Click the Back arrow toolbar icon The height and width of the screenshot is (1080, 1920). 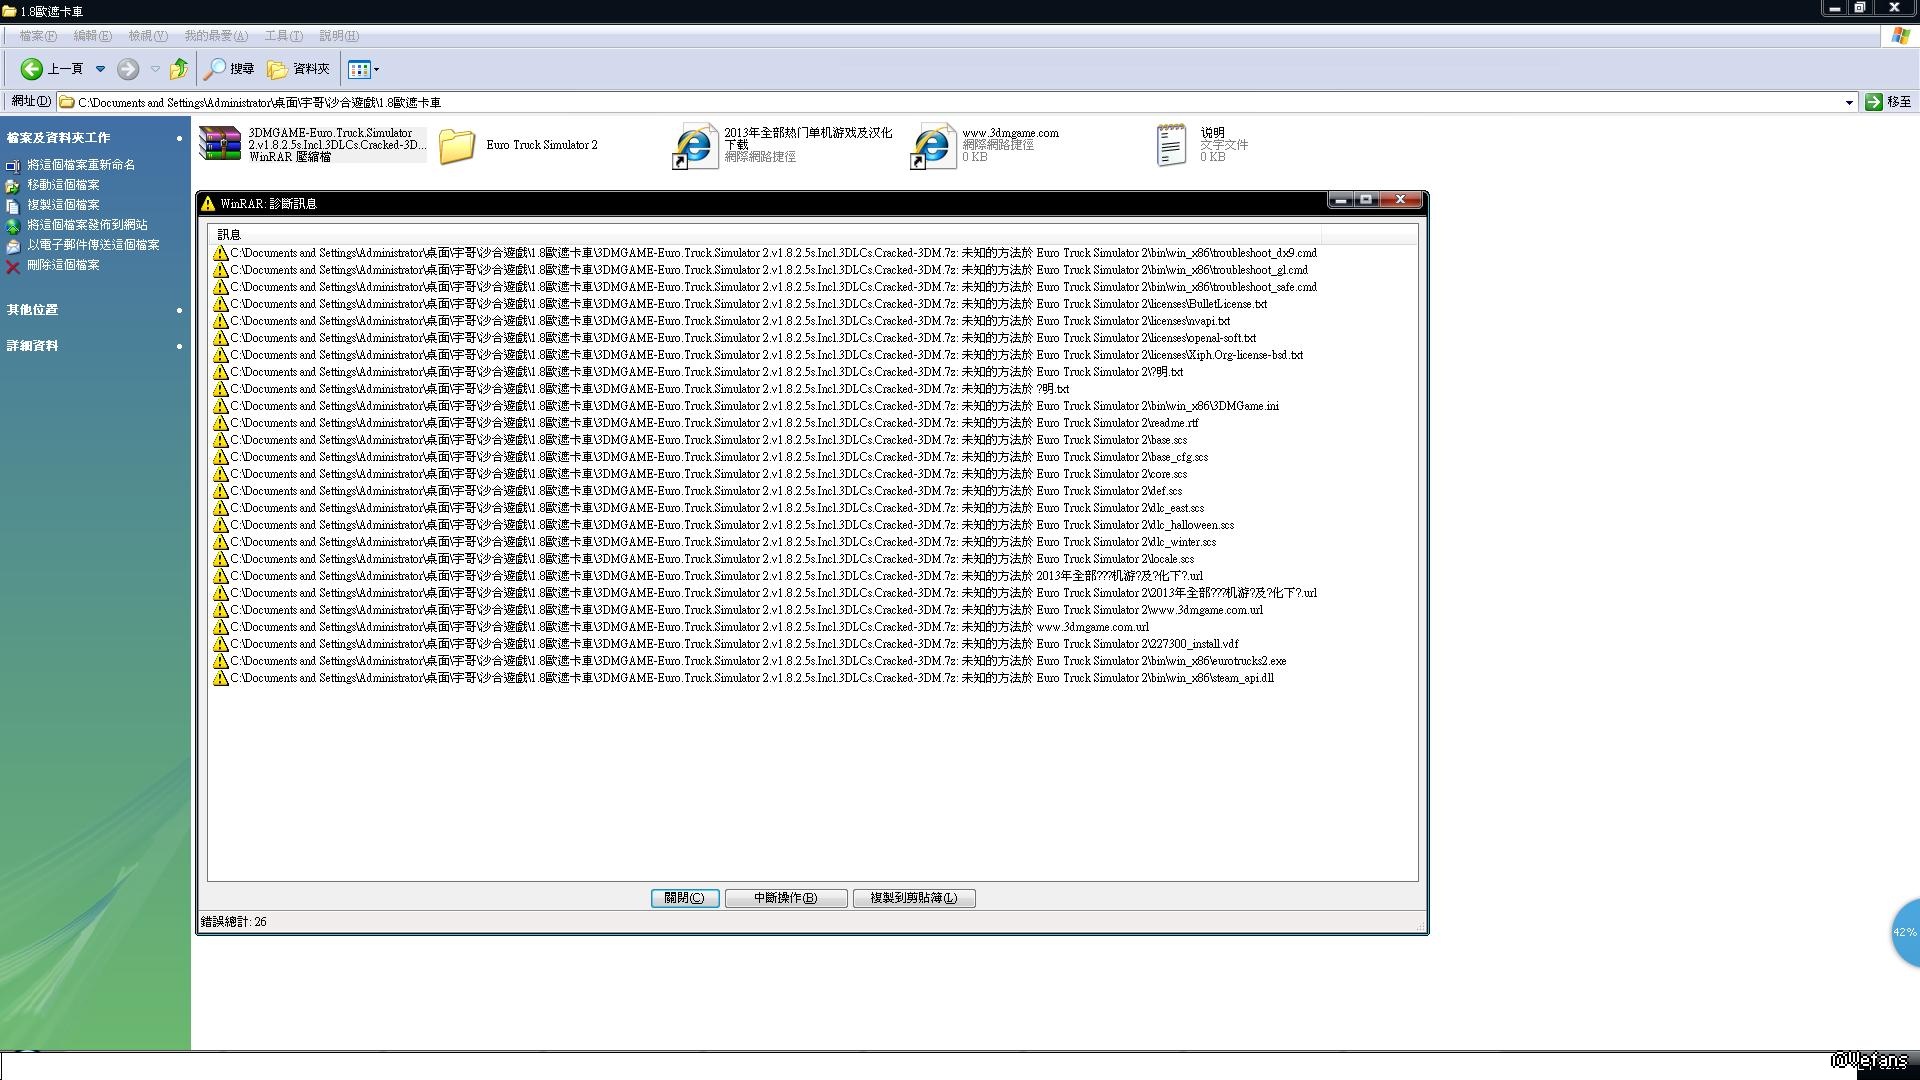tap(32, 69)
